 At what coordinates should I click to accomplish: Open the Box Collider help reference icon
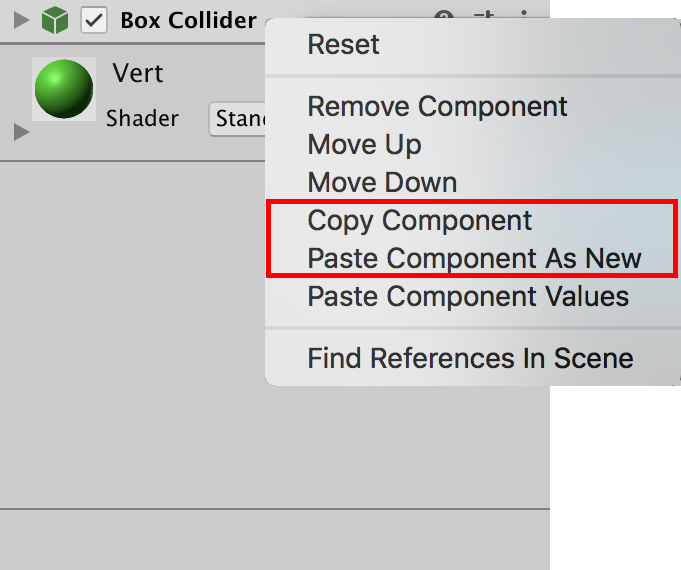click(x=444, y=15)
